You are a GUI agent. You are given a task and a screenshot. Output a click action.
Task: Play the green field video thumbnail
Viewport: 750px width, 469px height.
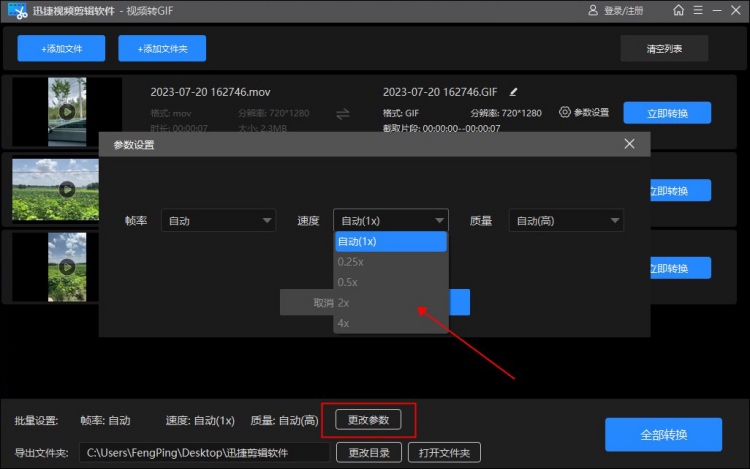click(x=67, y=189)
